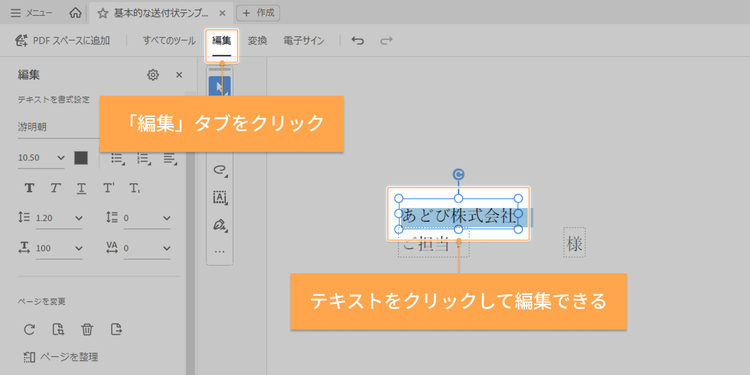
Task: Apply numbered list formatting
Action: (x=143, y=158)
